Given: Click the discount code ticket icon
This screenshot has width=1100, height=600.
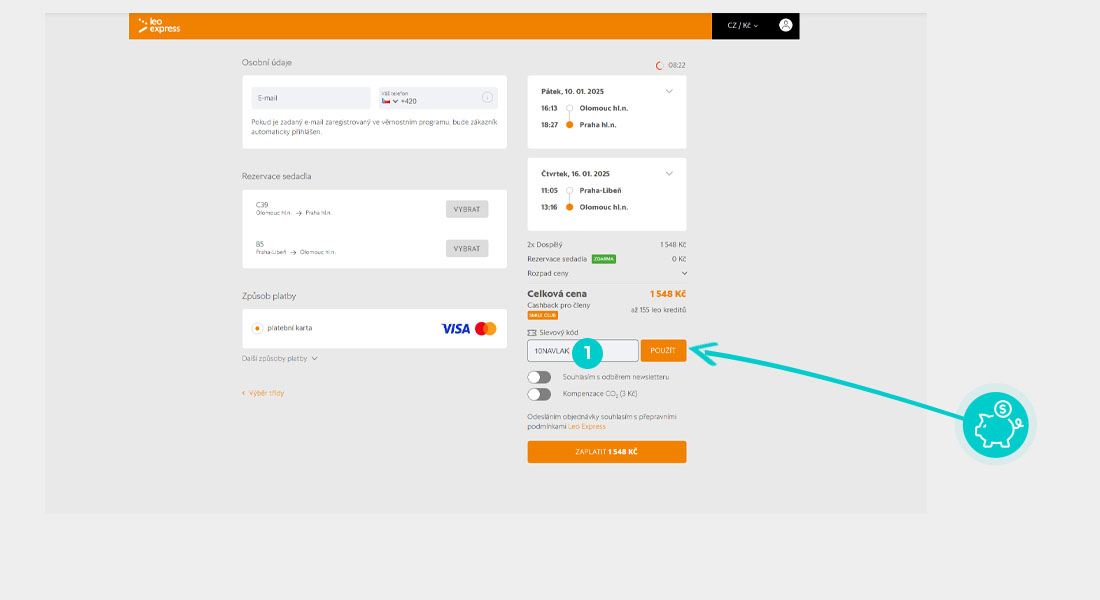Looking at the screenshot, I should (531, 331).
